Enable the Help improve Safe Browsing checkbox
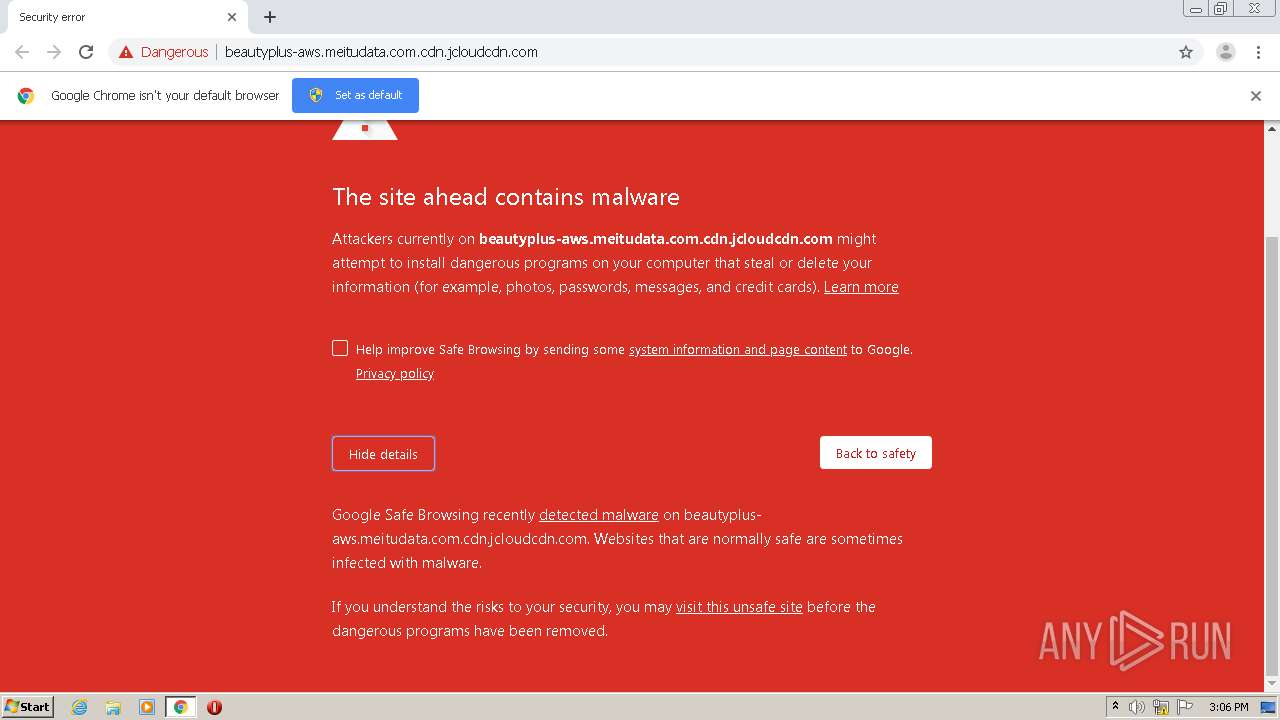 pos(340,348)
